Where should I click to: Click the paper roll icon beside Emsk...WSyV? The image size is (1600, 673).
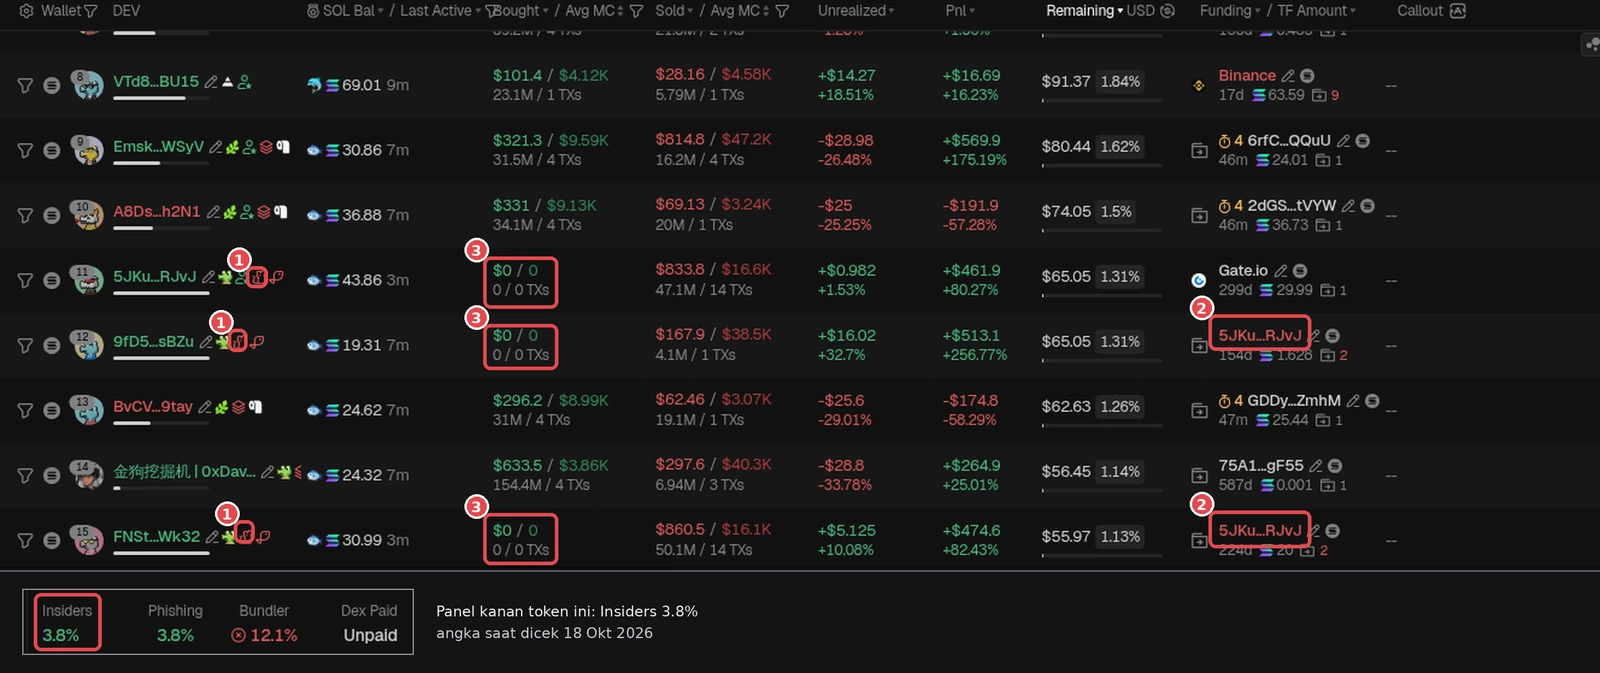283,147
